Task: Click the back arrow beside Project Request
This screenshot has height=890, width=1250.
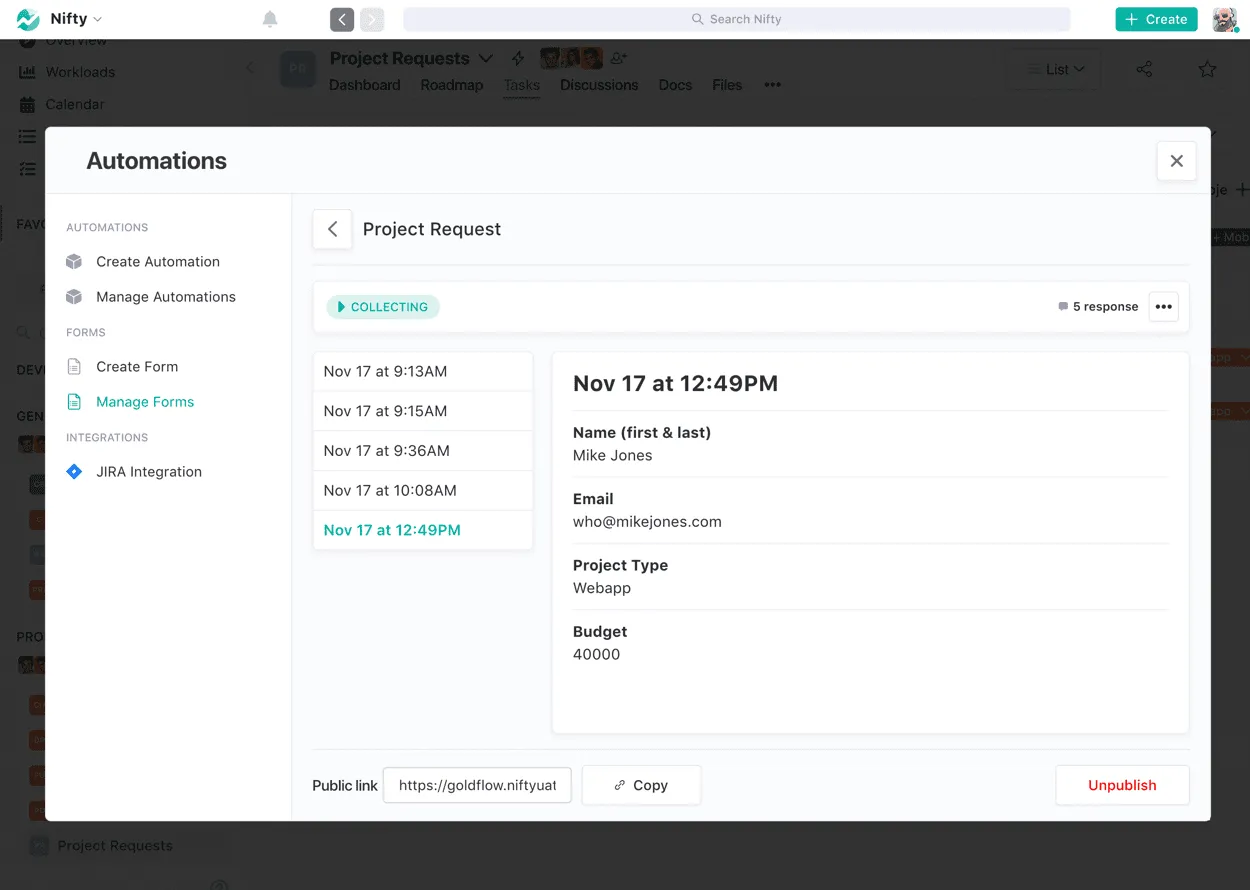Action: (x=332, y=229)
